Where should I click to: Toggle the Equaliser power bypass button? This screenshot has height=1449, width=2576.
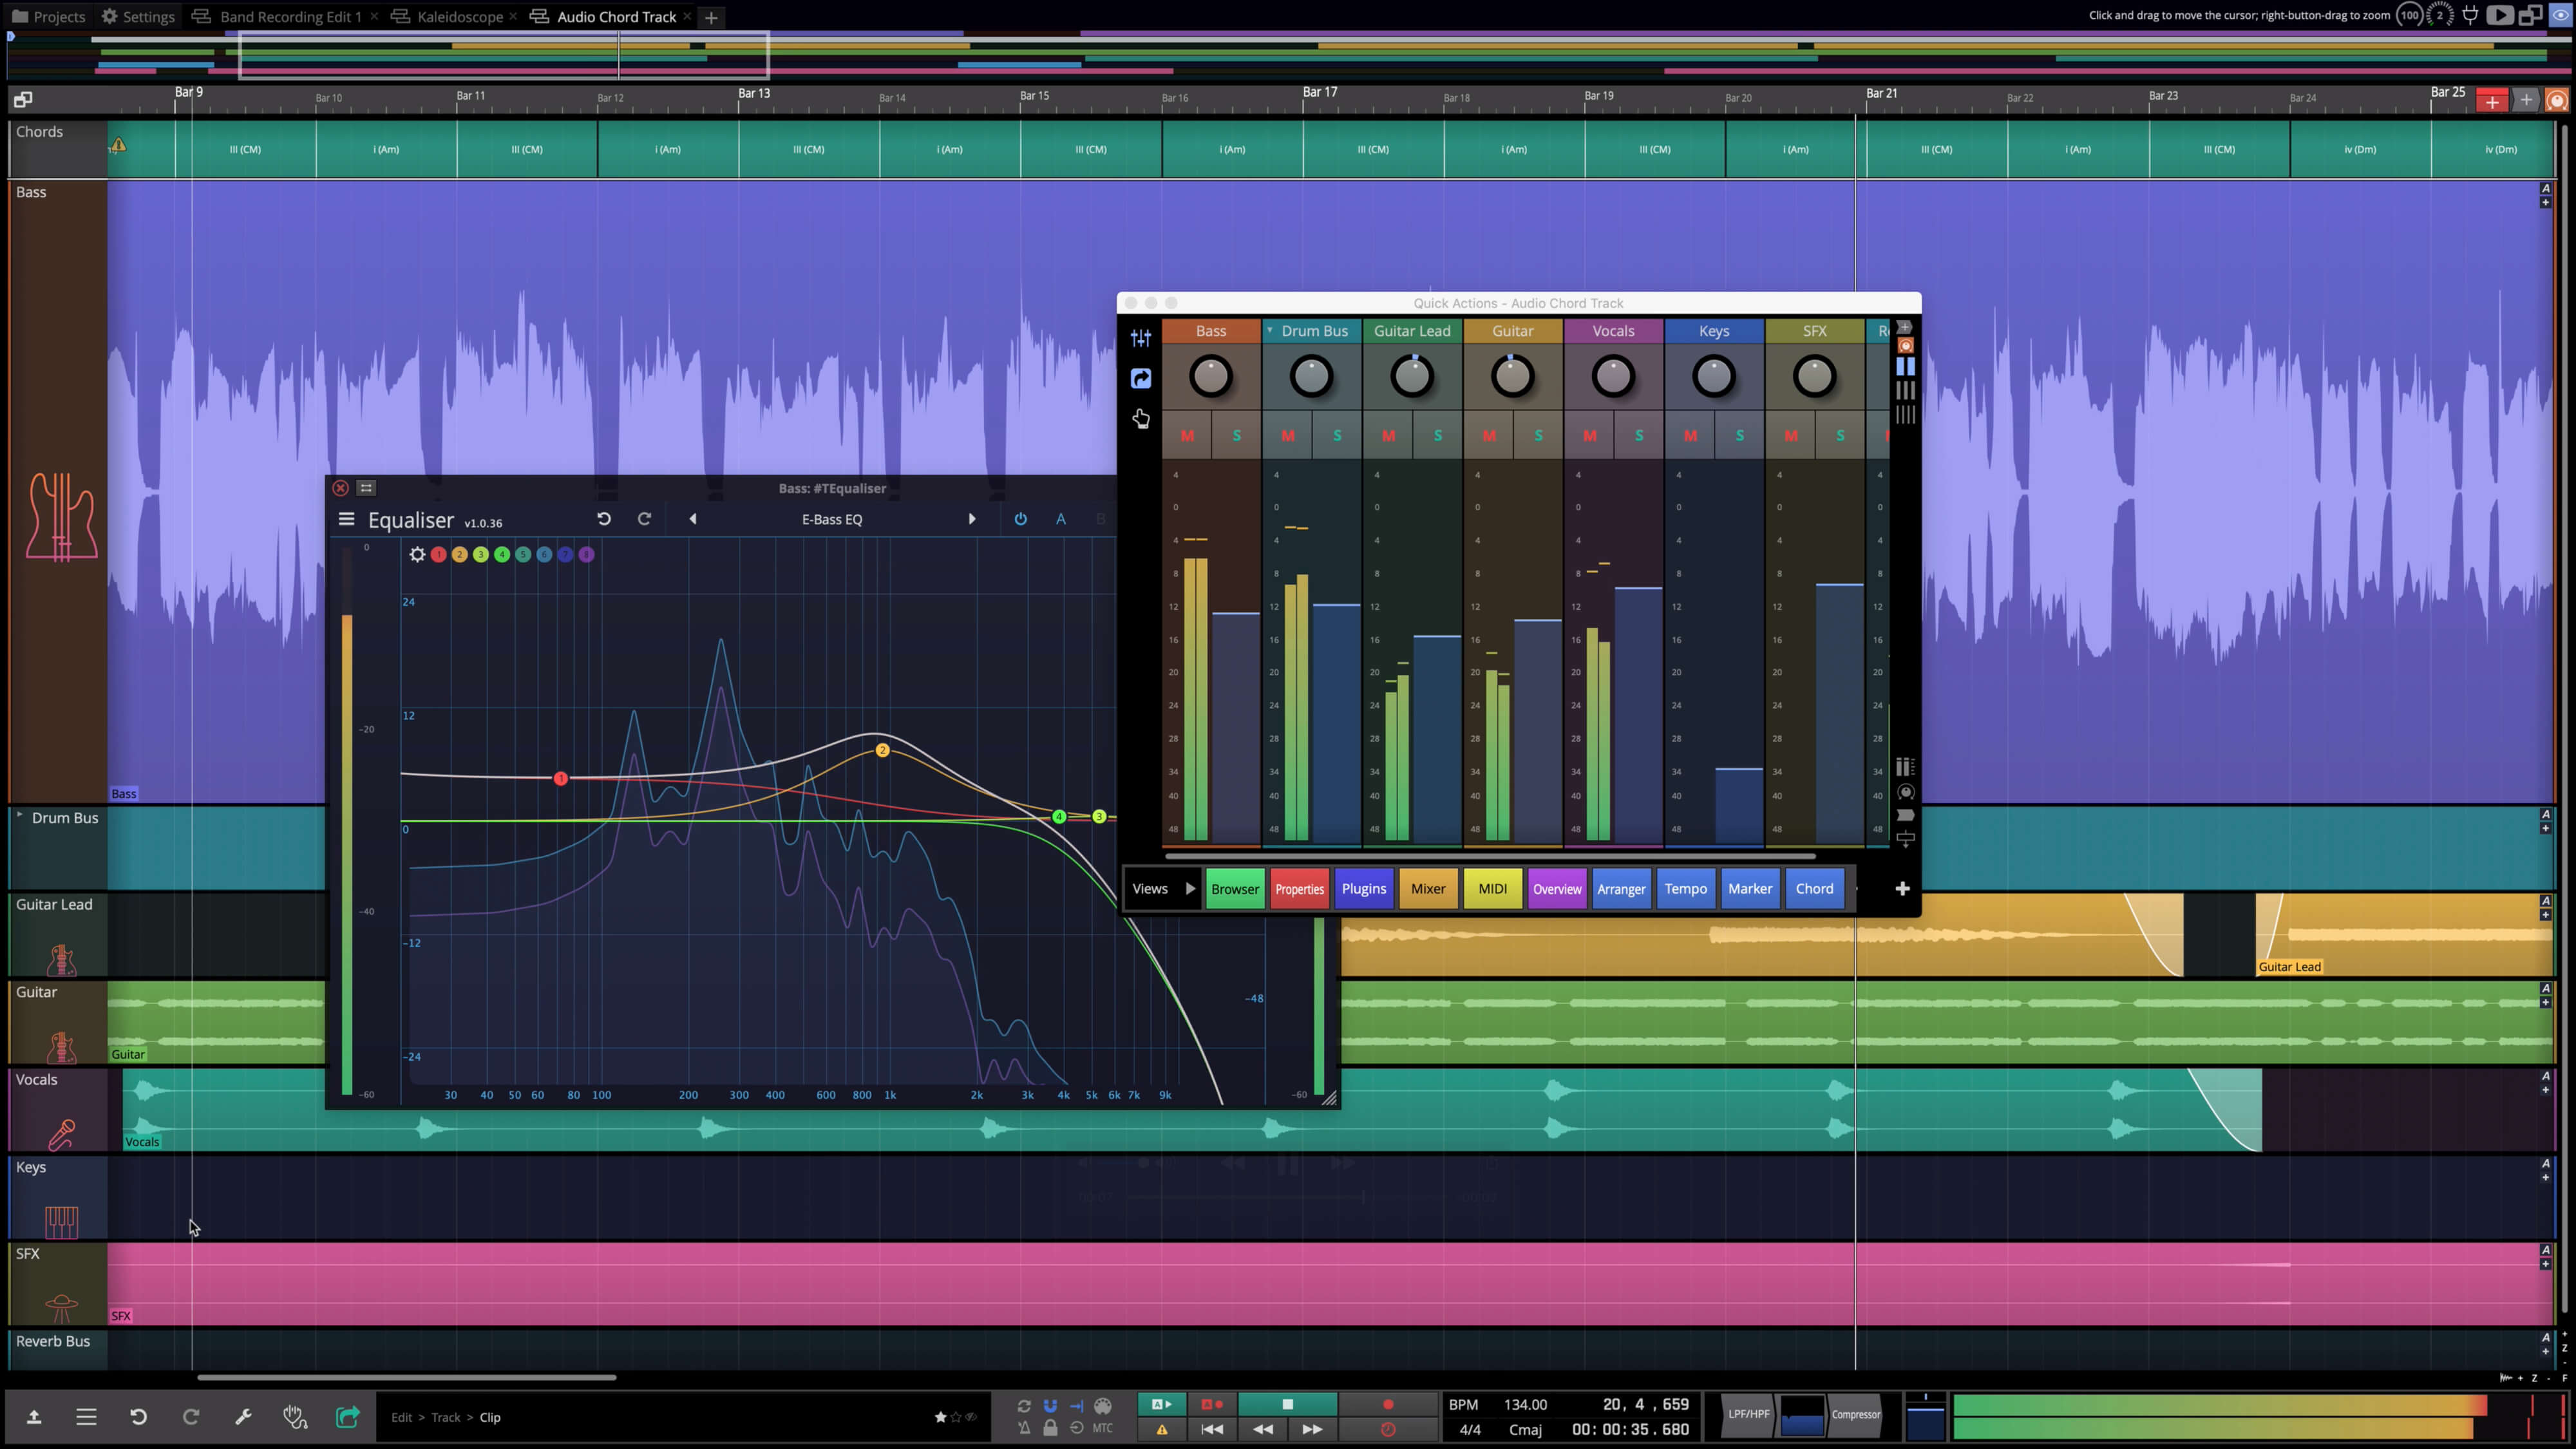click(x=1020, y=519)
